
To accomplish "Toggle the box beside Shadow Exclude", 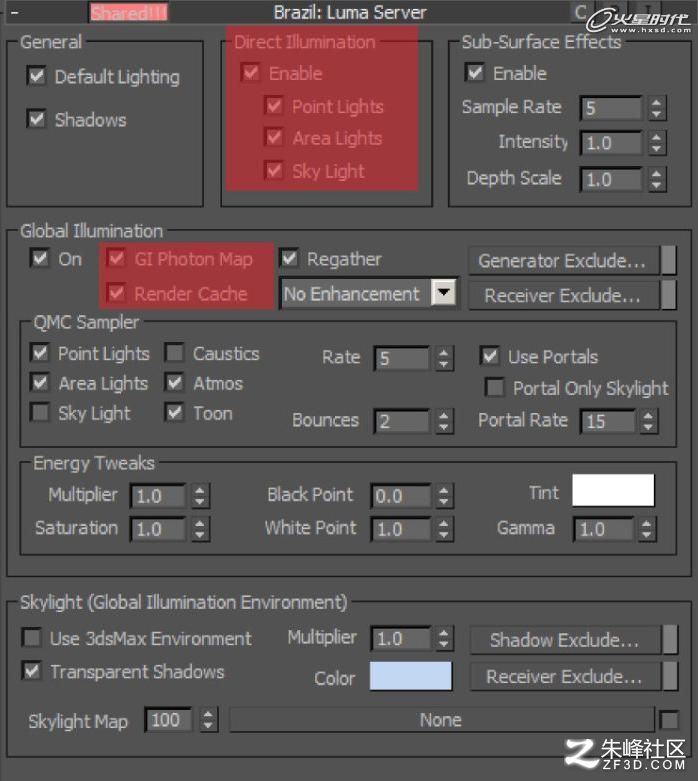I will pyautogui.click(x=670, y=640).
